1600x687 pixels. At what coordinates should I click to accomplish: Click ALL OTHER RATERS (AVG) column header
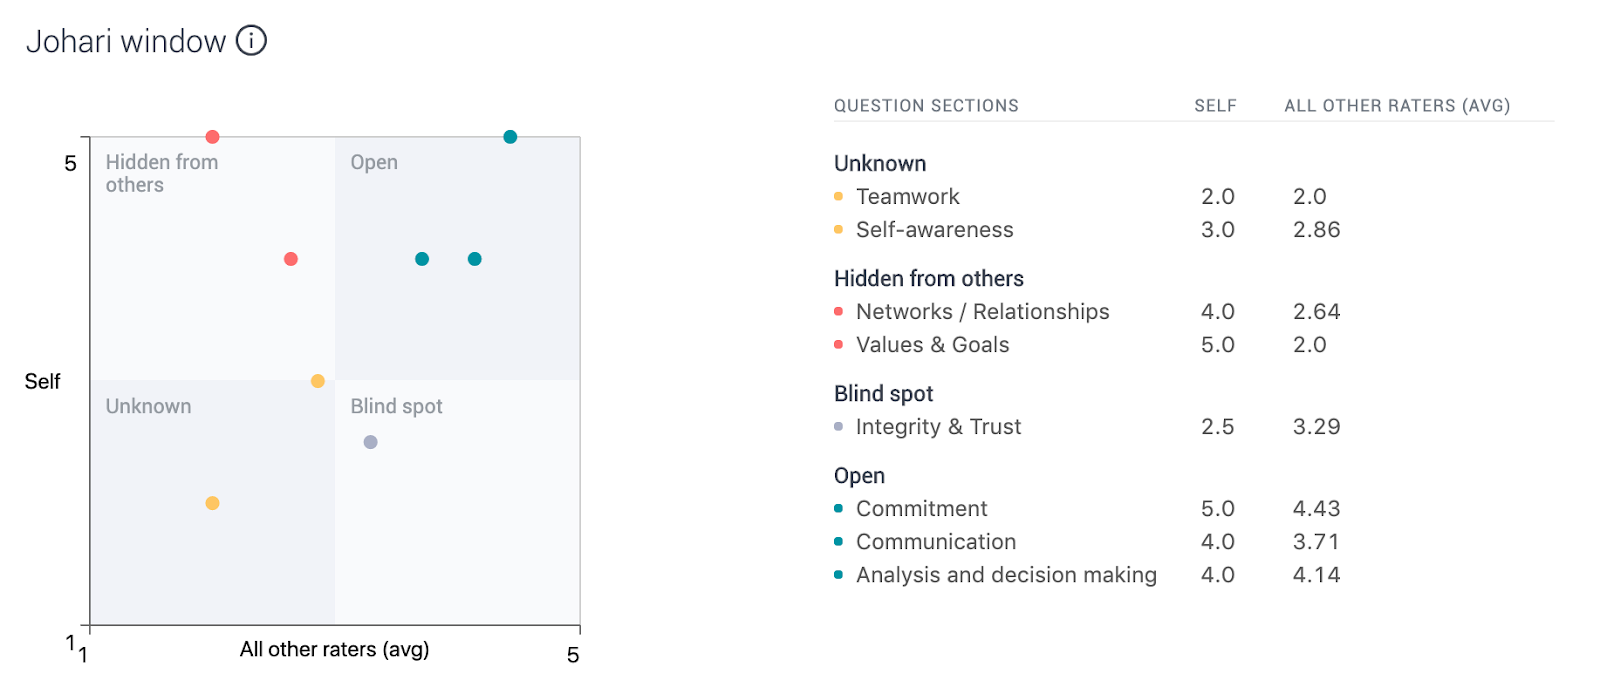1397,106
